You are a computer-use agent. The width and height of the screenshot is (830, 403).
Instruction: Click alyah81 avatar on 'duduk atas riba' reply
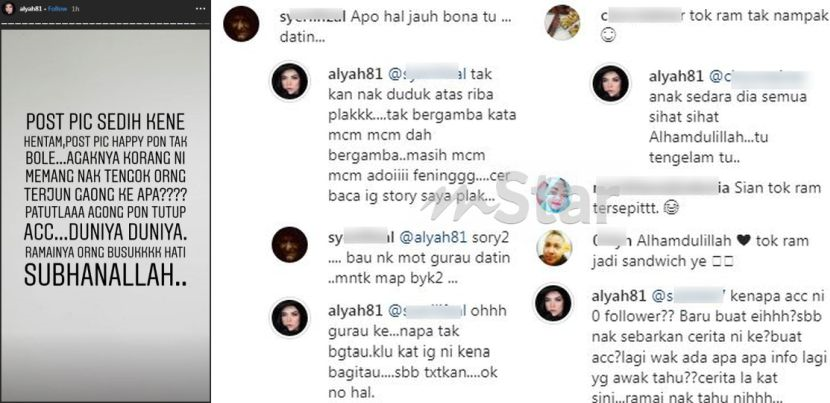pos(290,81)
